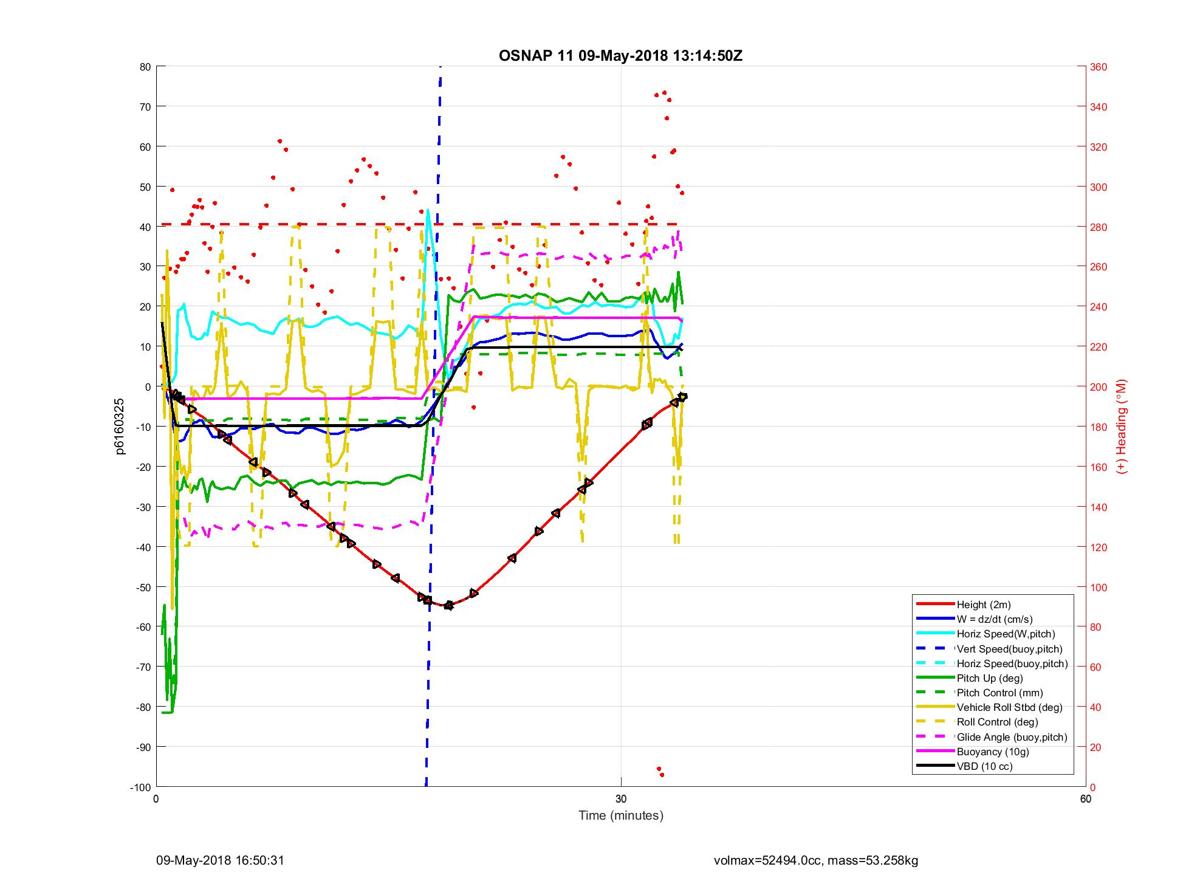
Task: Click right heading axis tick '360'
Action: click(x=1099, y=67)
